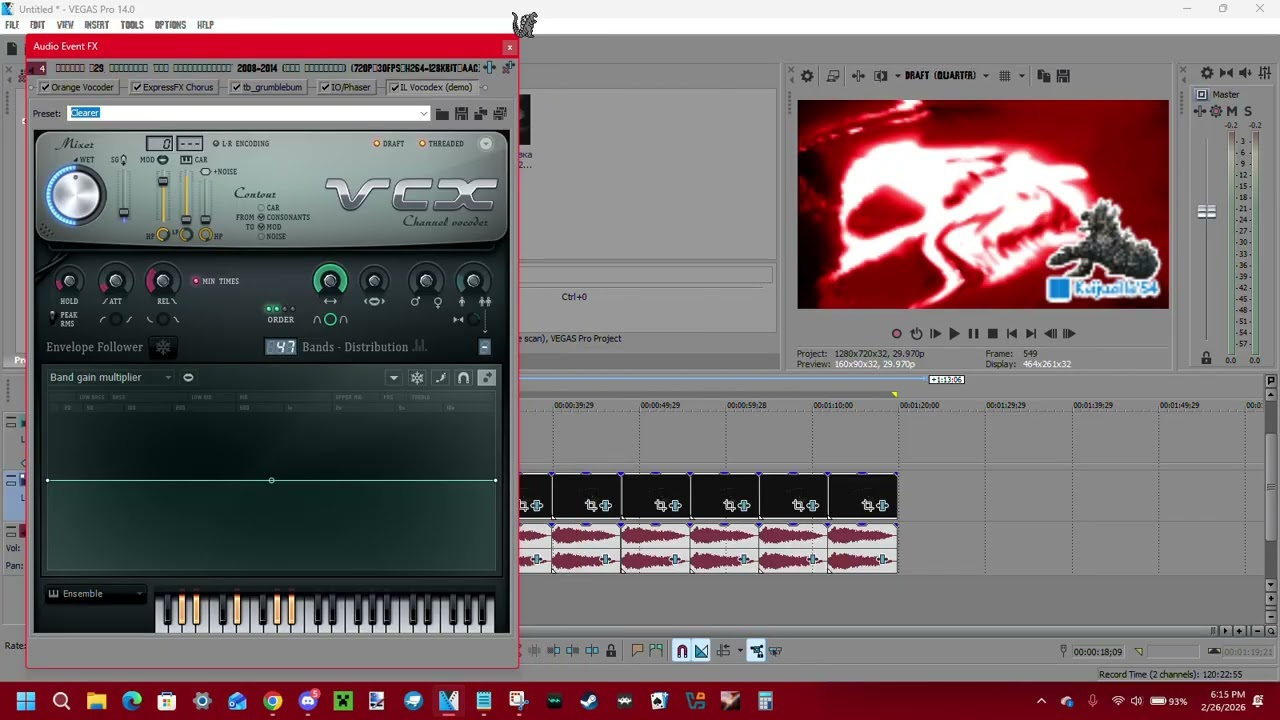Click the Remove Selected Plug-In icon
This screenshot has width=1280, height=720.
pyautogui.click(x=508, y=68)
